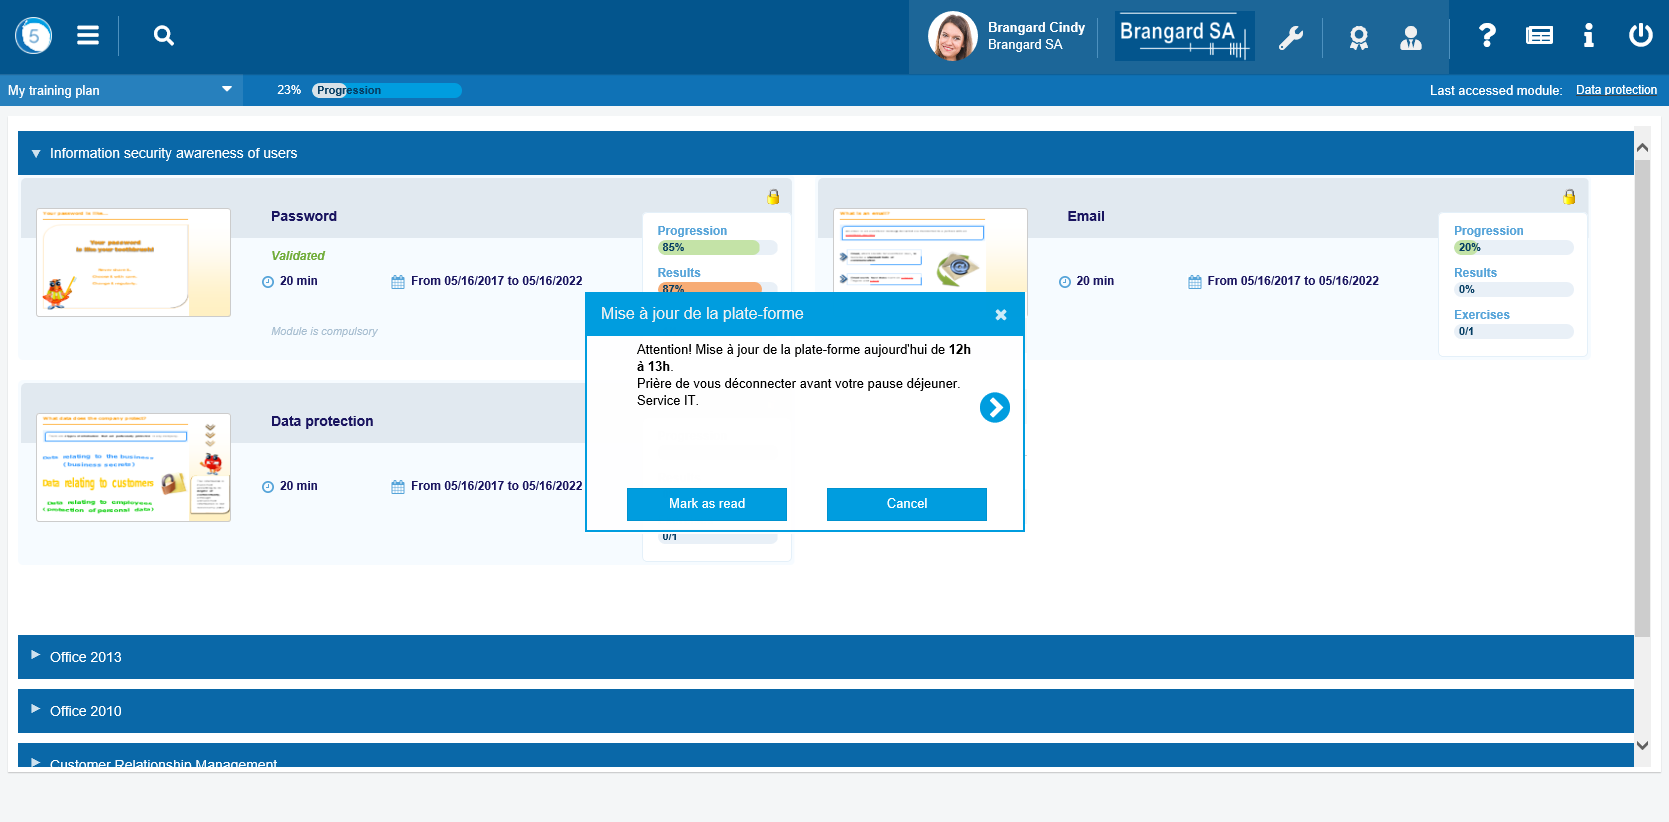Open help via question mark icon
1669x822 pixels.
1487,36
